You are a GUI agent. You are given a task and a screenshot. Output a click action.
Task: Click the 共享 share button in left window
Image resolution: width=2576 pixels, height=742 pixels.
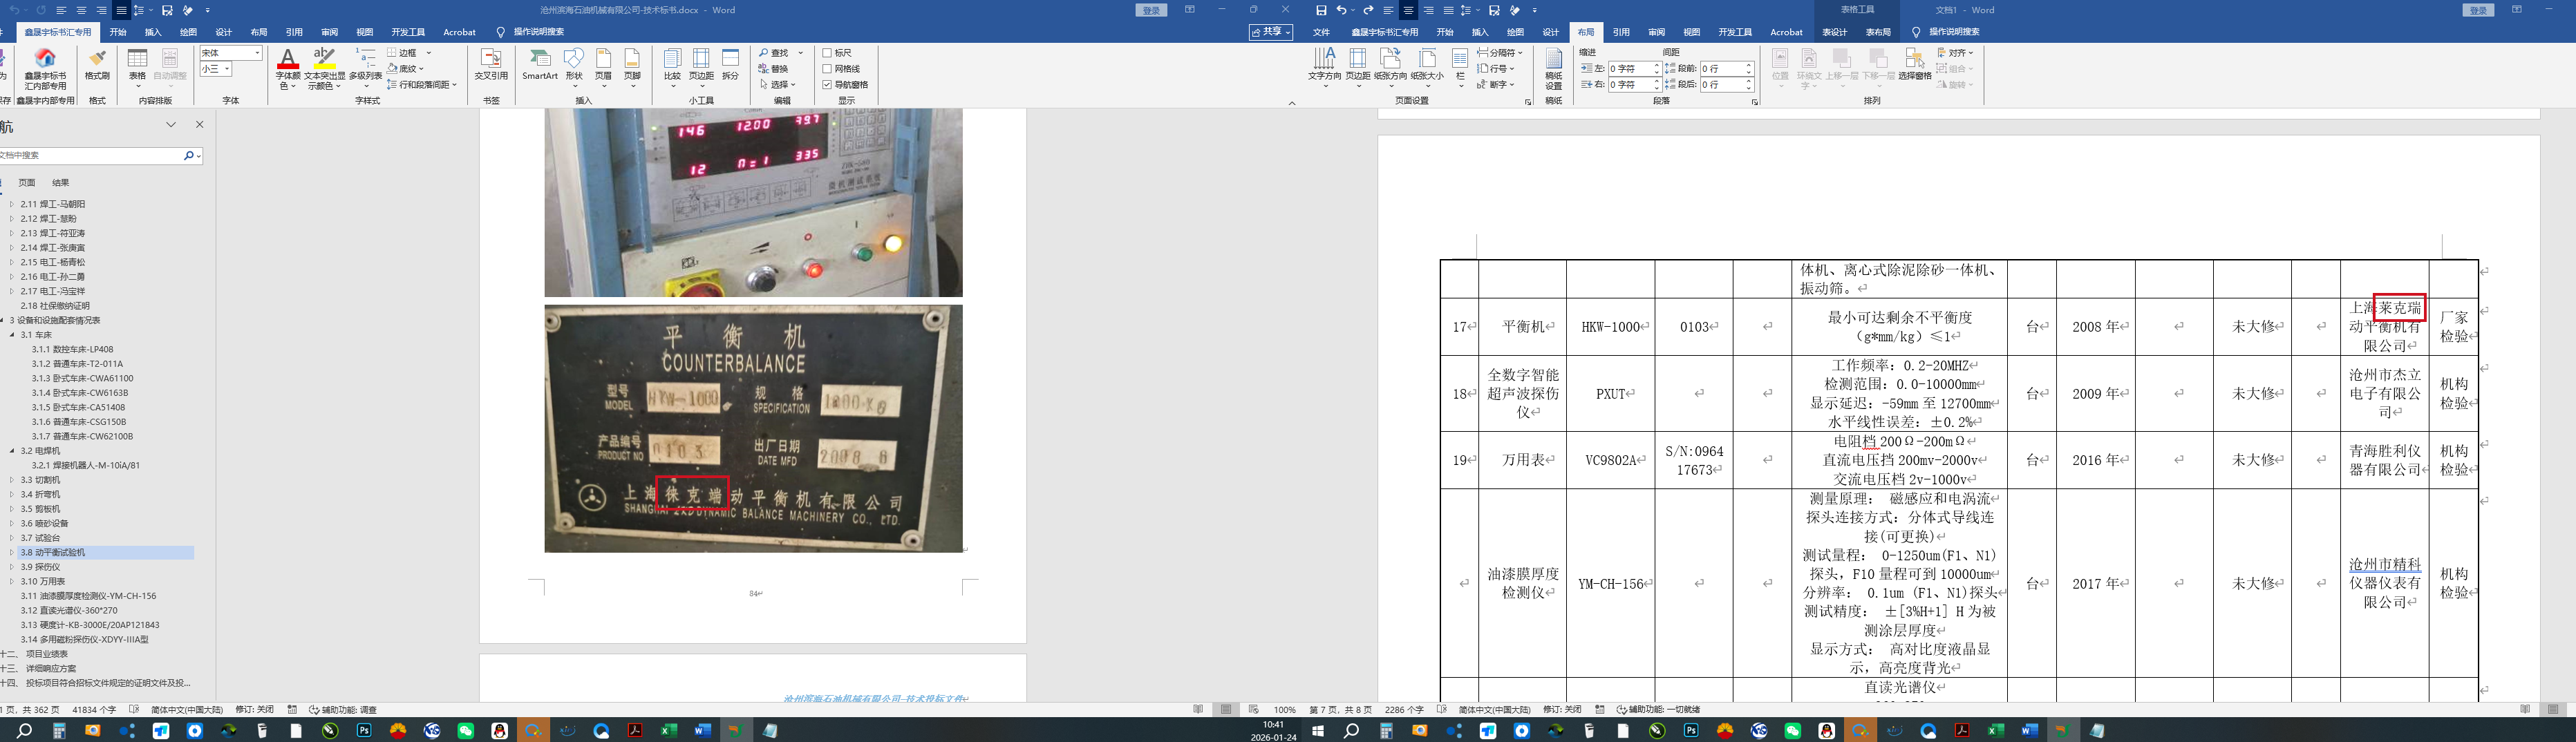(1271, 32)
